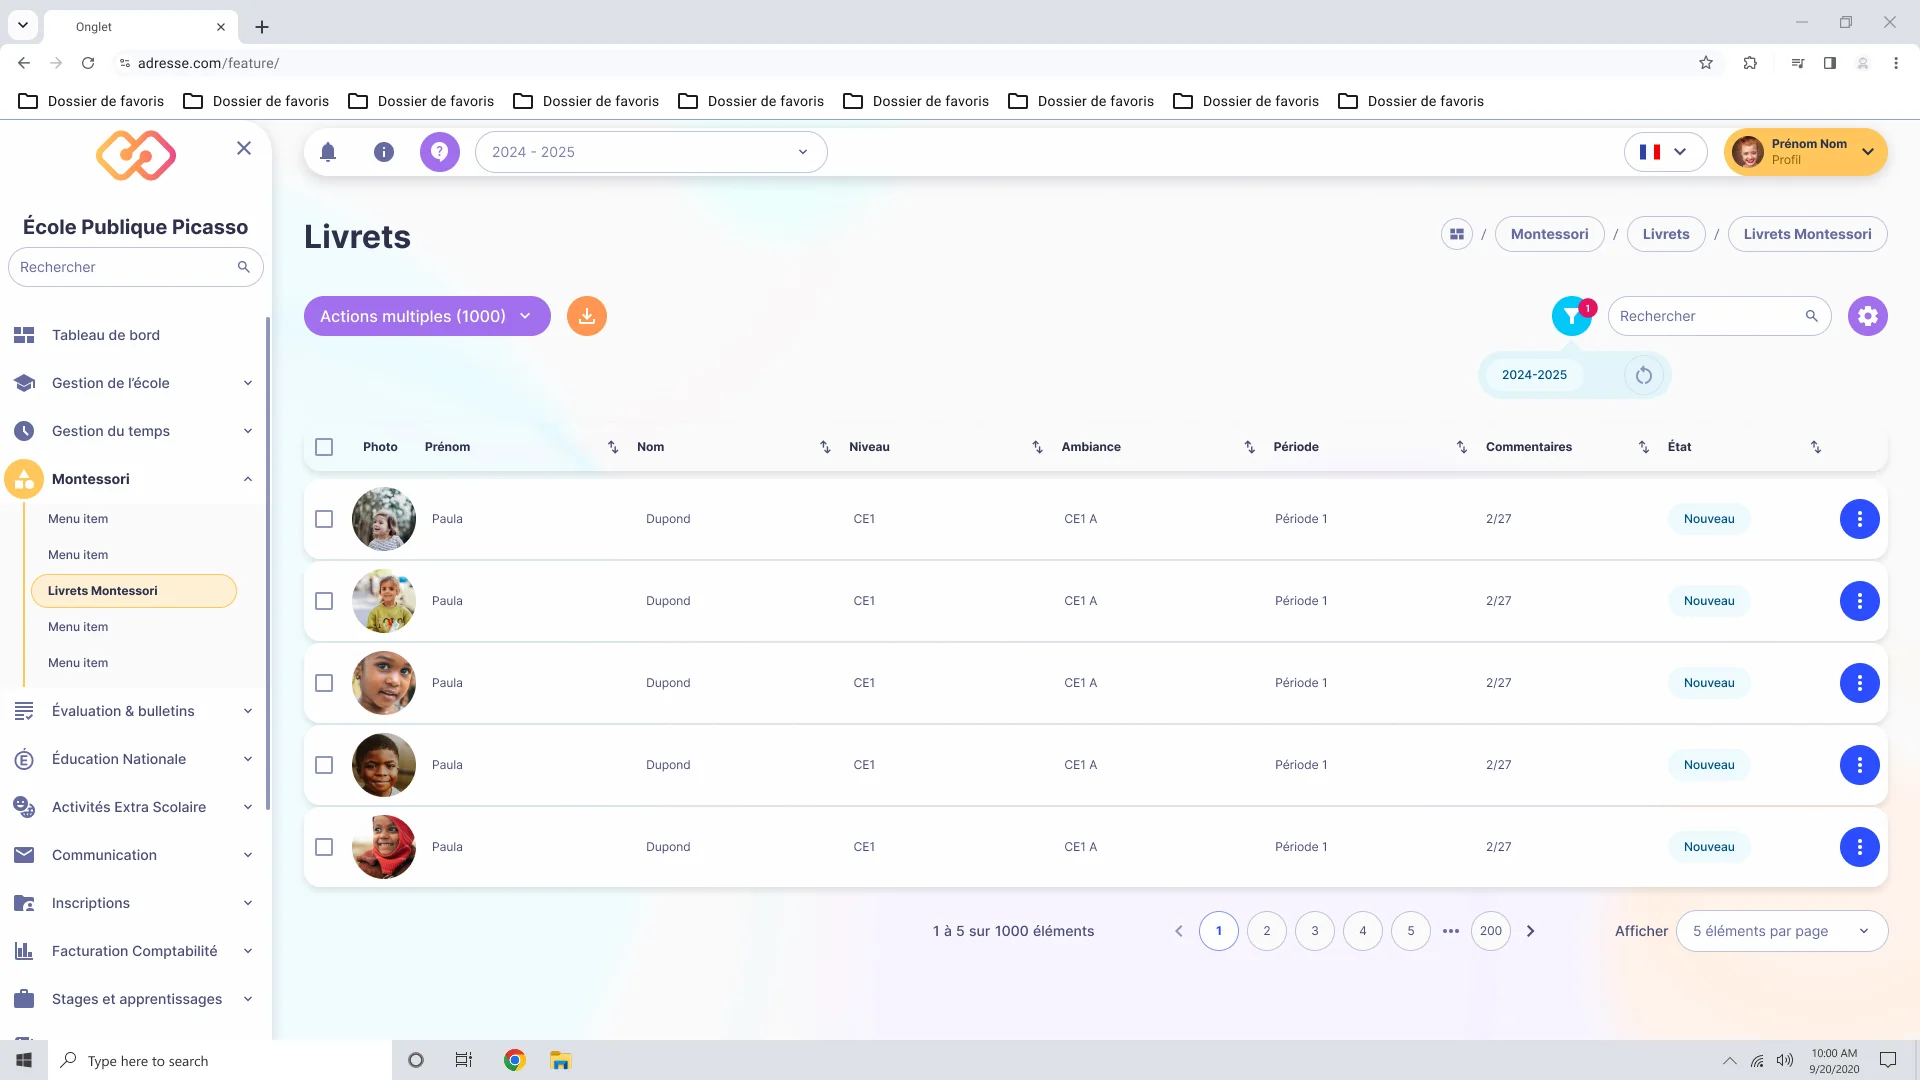Click the information icon in top bar
The width and height of the screenshot is (1920, 1080).
click(x=384, y=152)
